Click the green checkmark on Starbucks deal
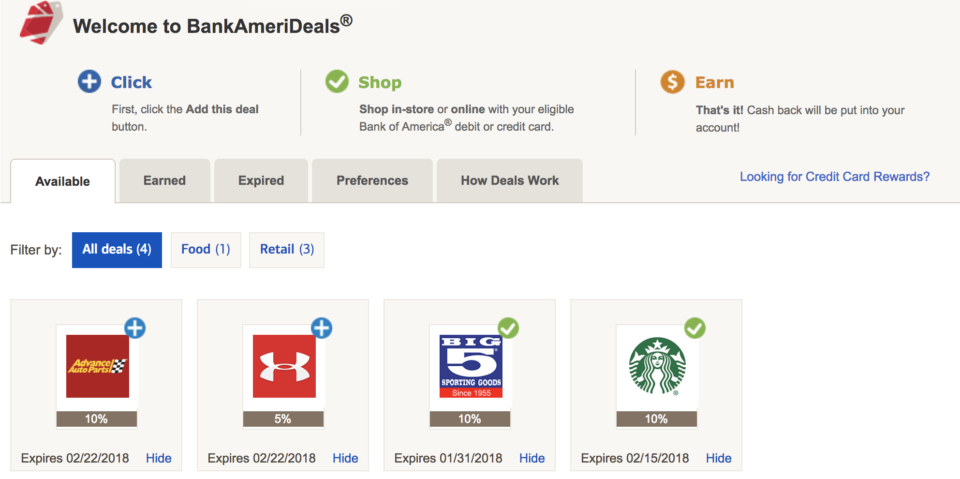This screenshot has height=479, width=960. click(x=695, y=328)
